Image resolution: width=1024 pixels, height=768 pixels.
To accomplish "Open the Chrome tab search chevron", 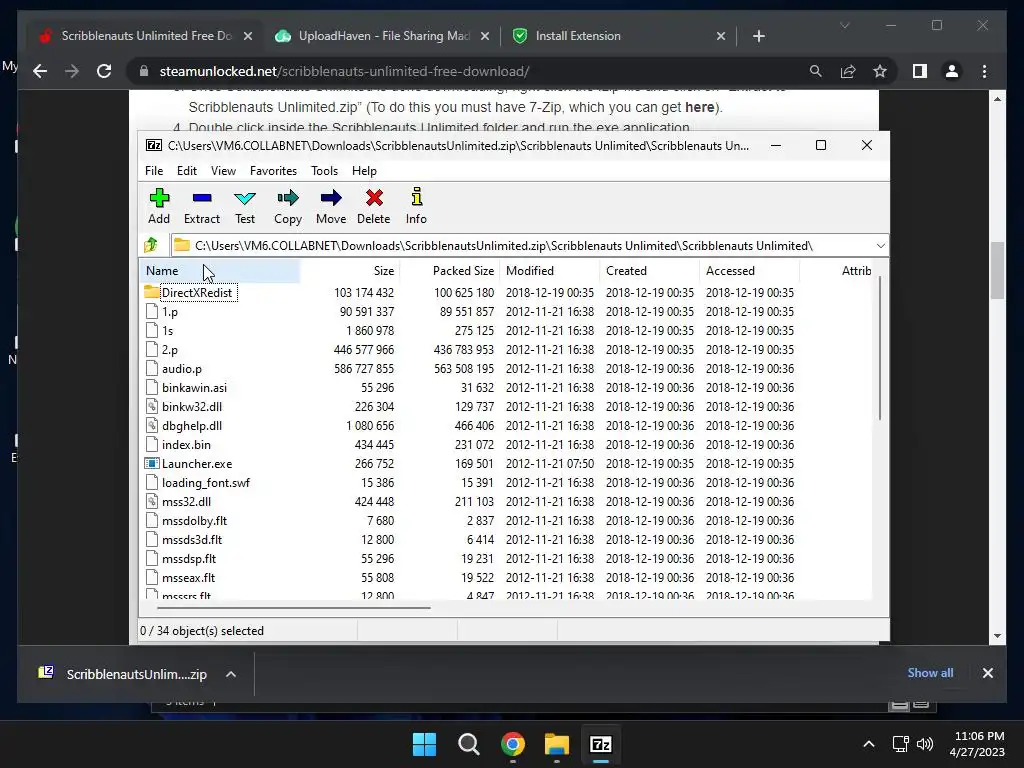I will (x=844, y=25).
